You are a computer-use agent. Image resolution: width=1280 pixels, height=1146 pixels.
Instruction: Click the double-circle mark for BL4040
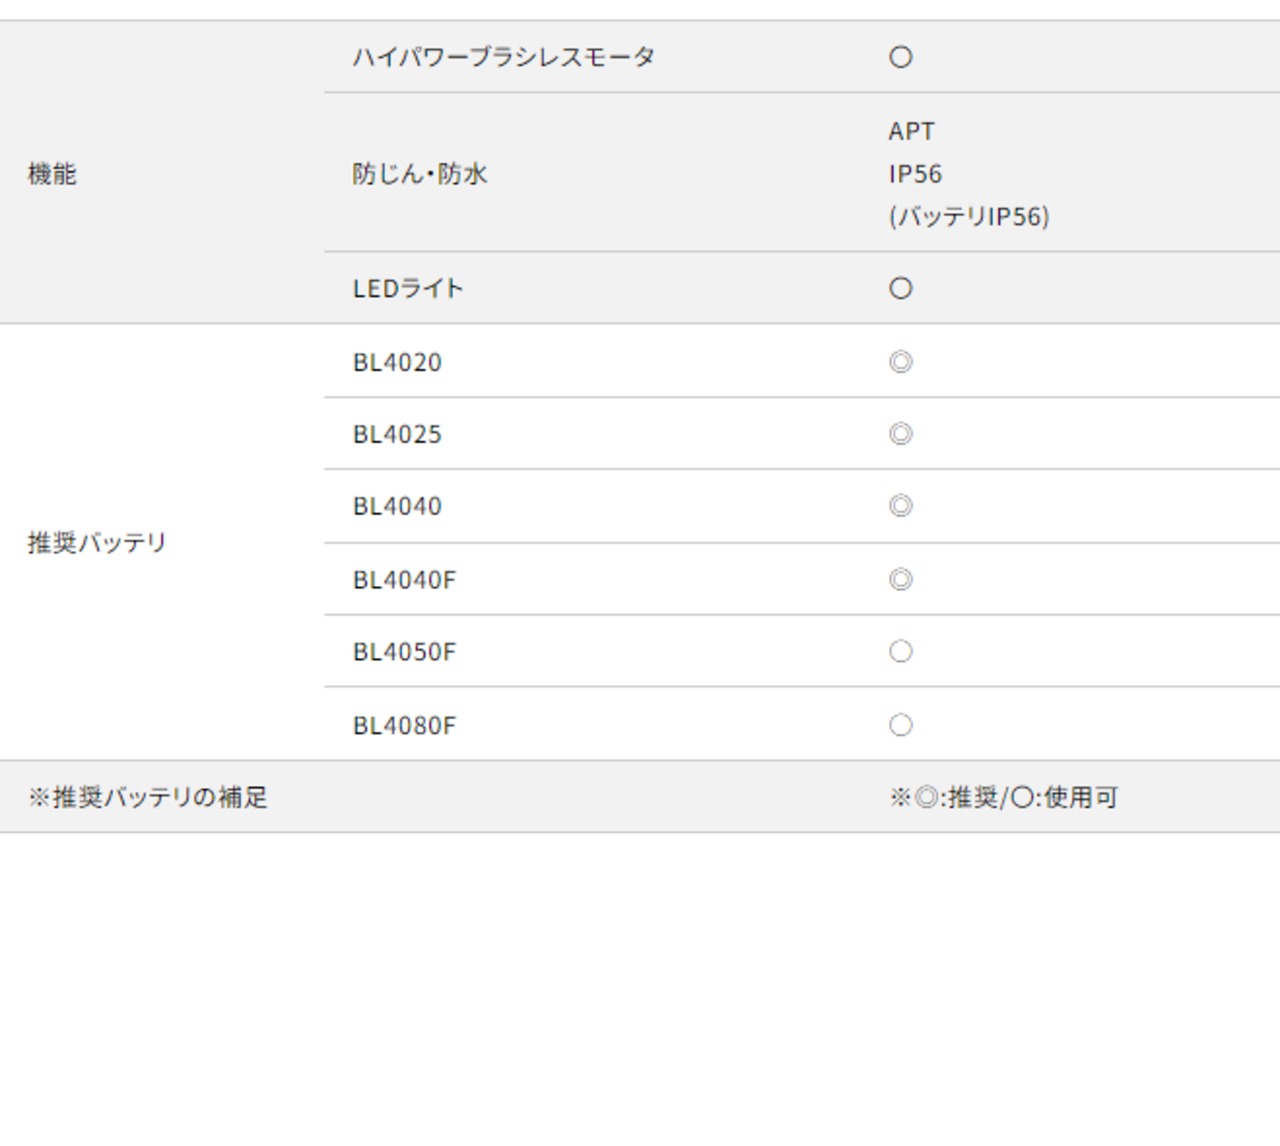900,506
